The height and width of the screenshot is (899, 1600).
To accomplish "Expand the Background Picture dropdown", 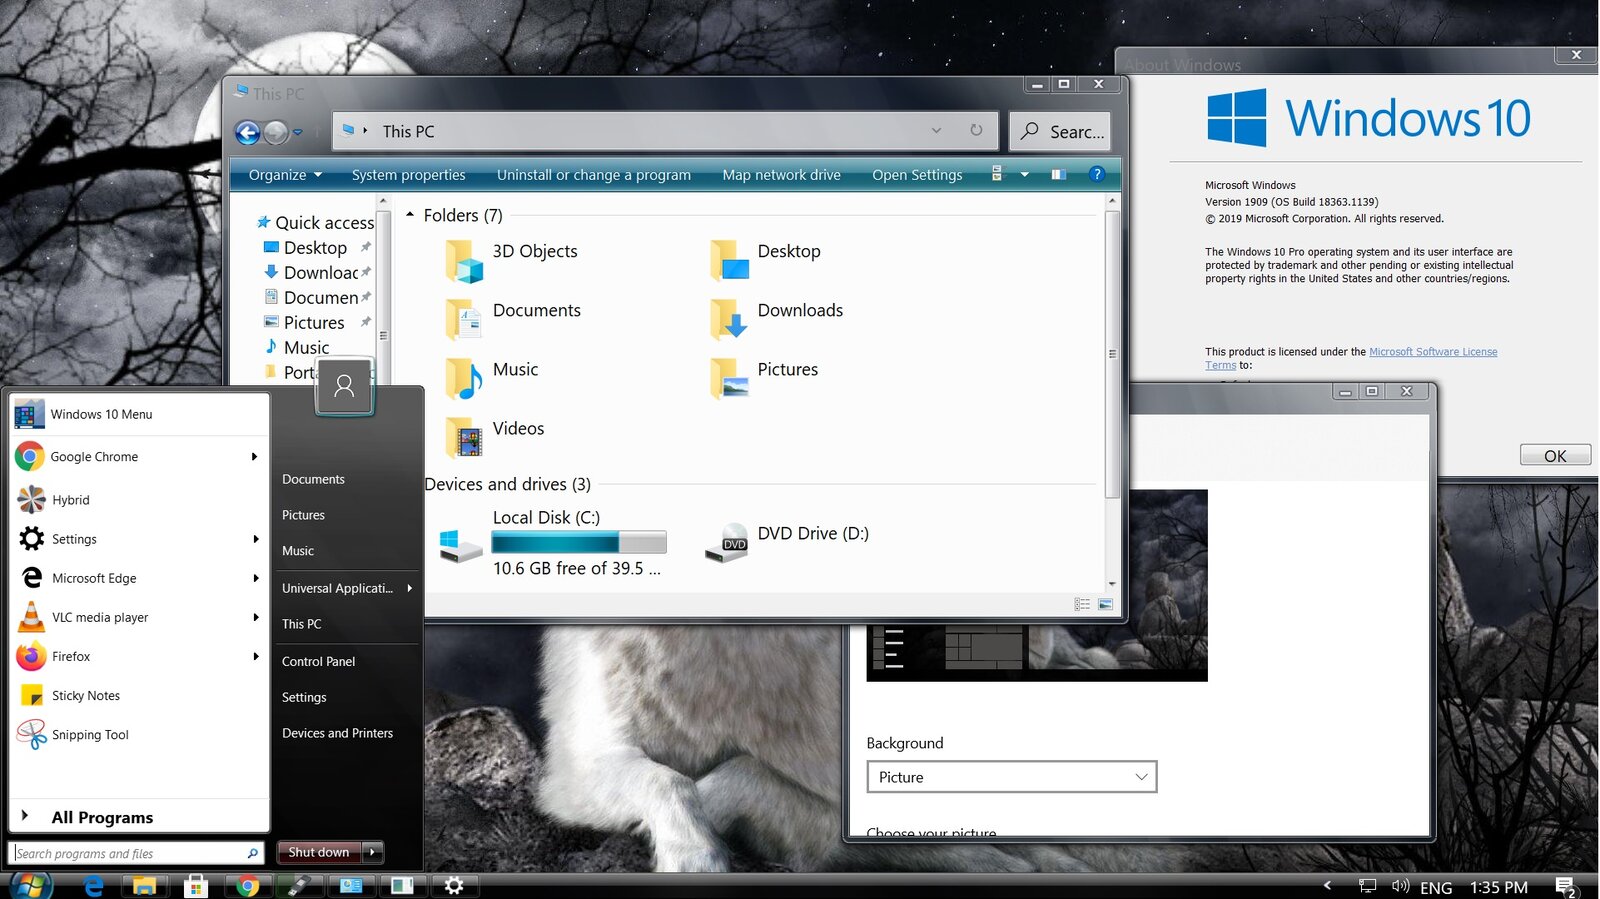I will point(1011,777).
